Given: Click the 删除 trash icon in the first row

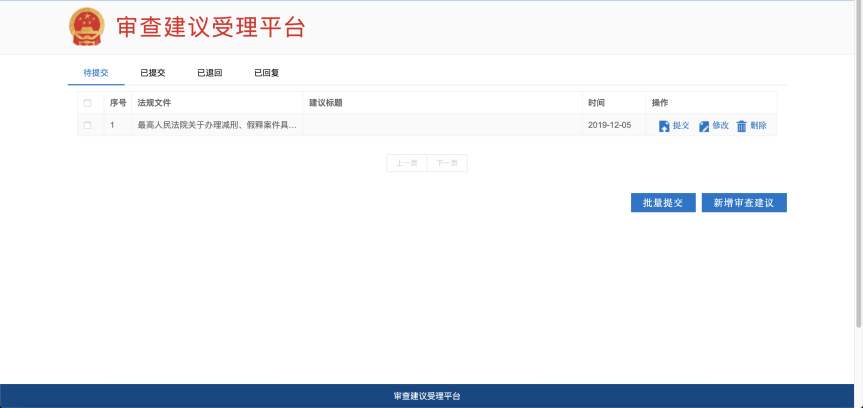Looking at the screenshot, I should [742, 126].
